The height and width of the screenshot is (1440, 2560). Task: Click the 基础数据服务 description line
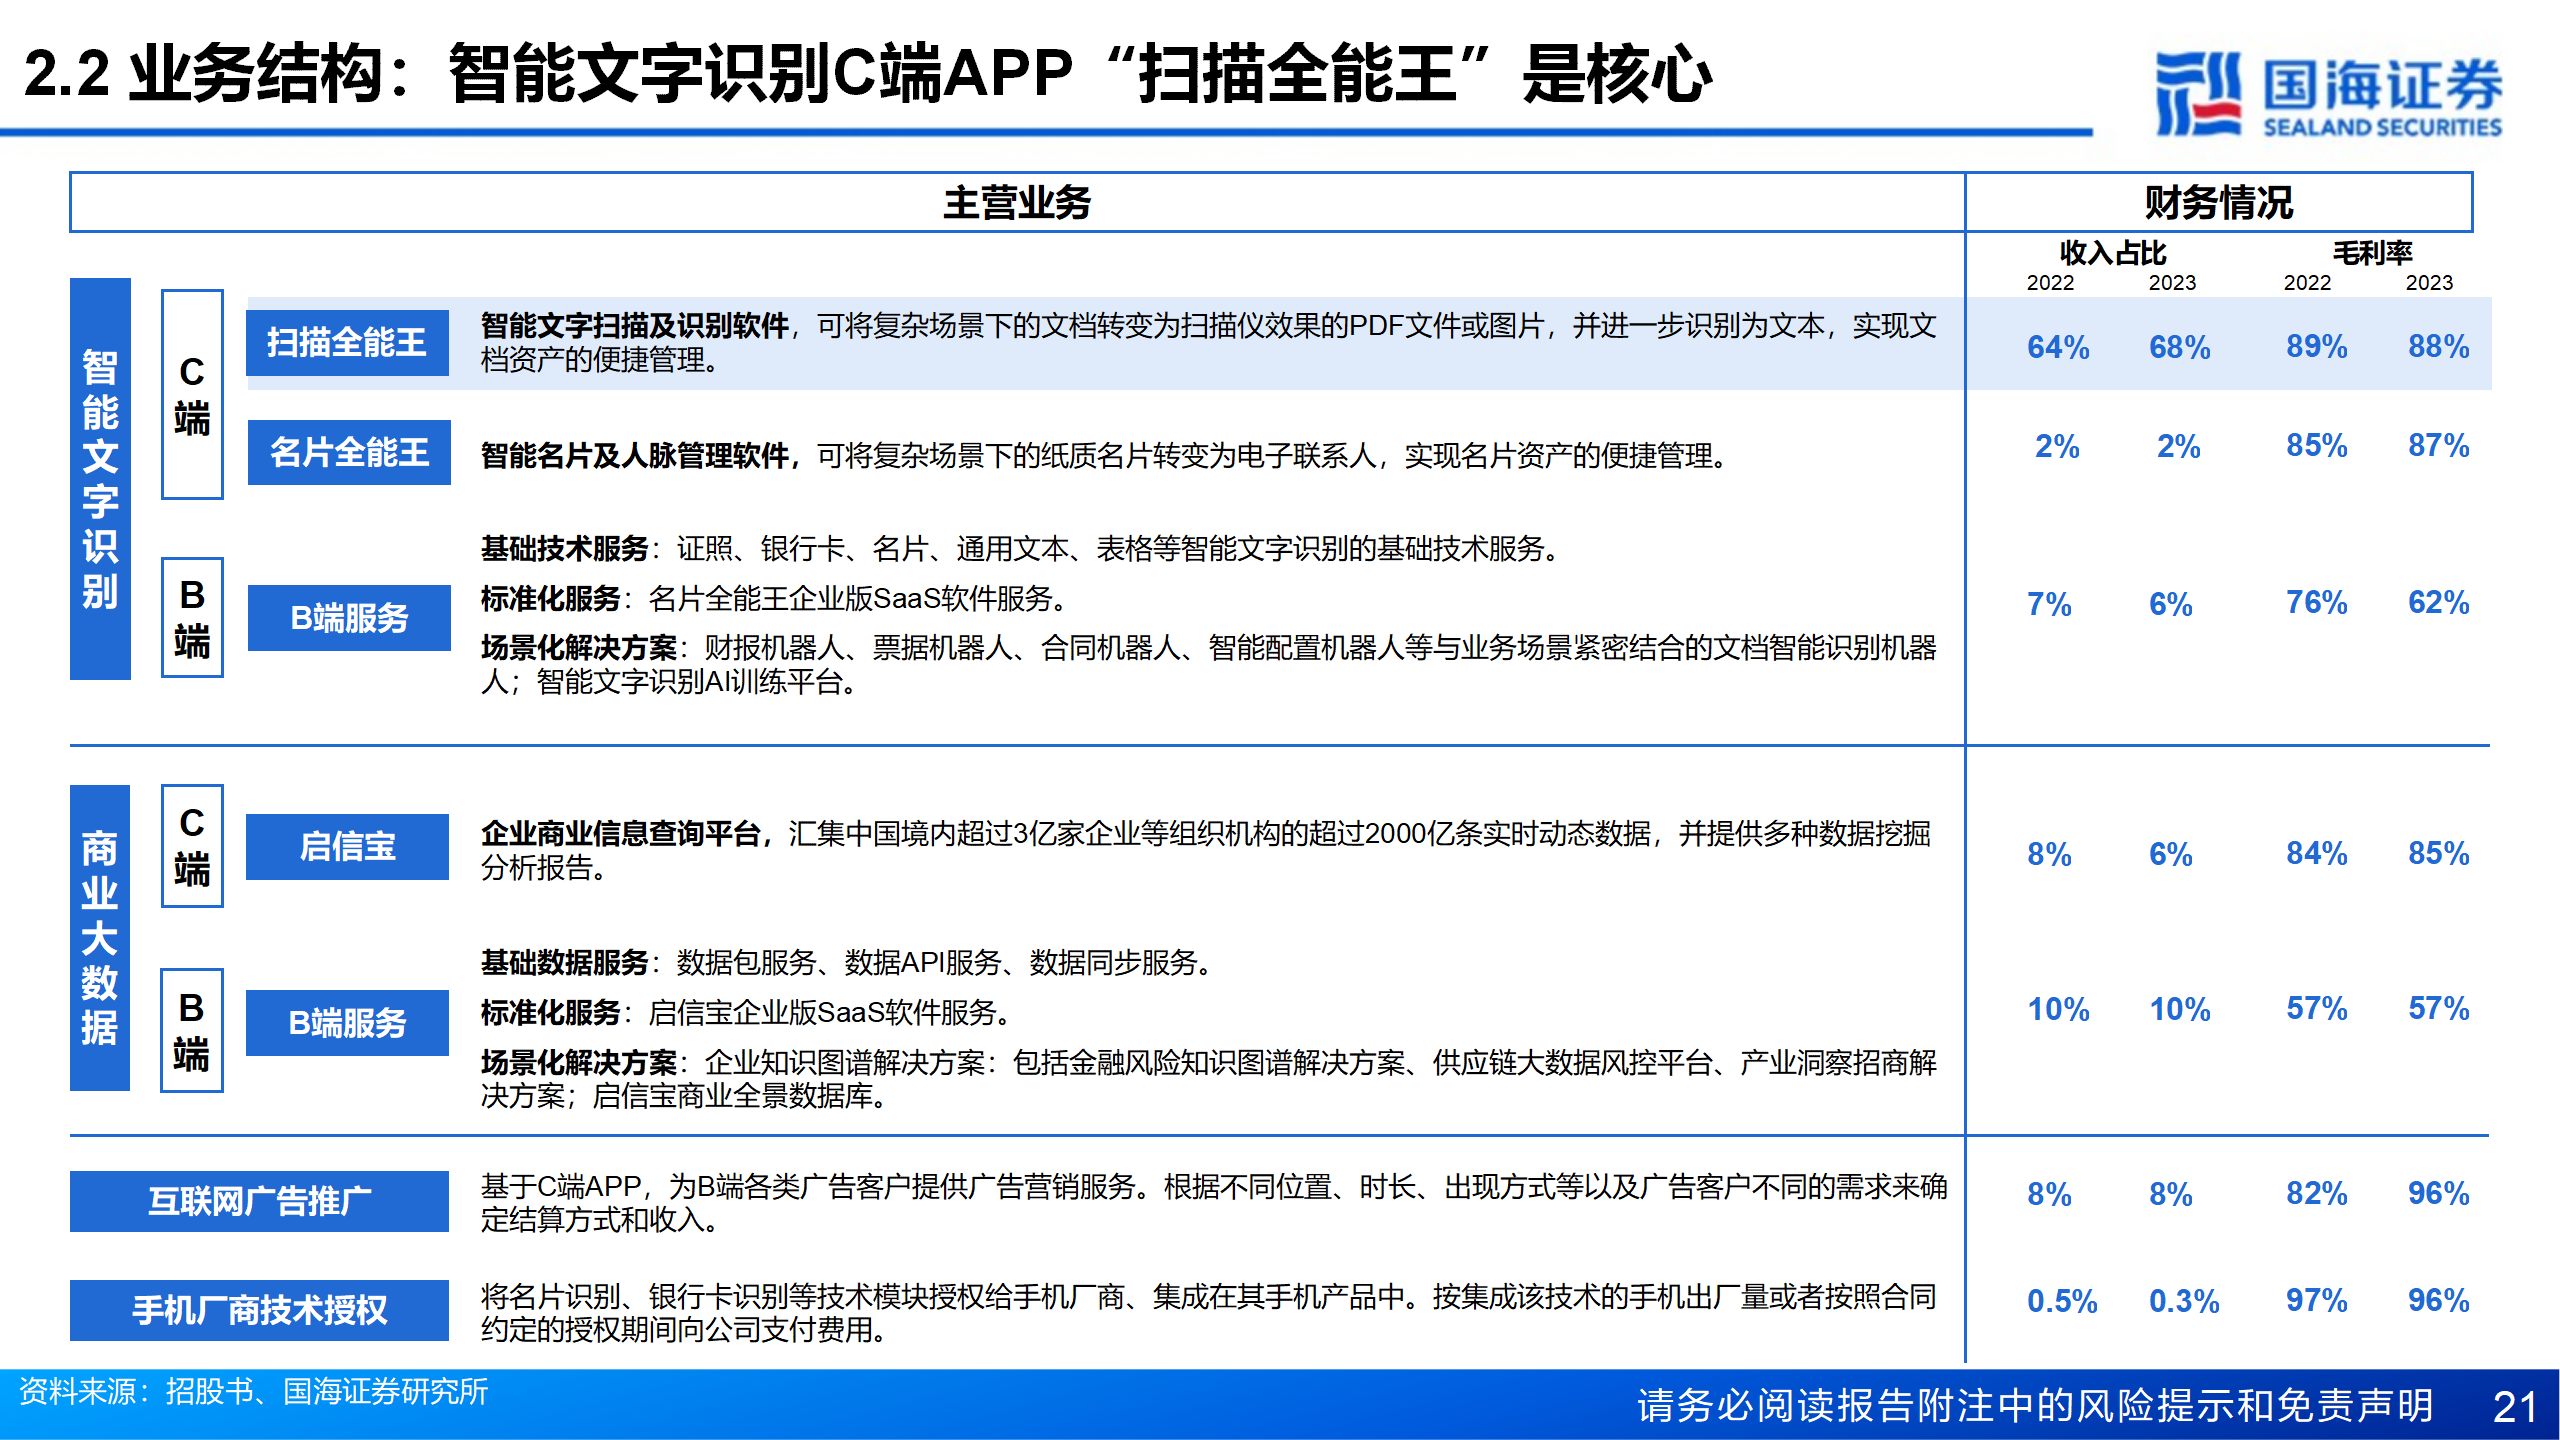click(x=846, y=962)
